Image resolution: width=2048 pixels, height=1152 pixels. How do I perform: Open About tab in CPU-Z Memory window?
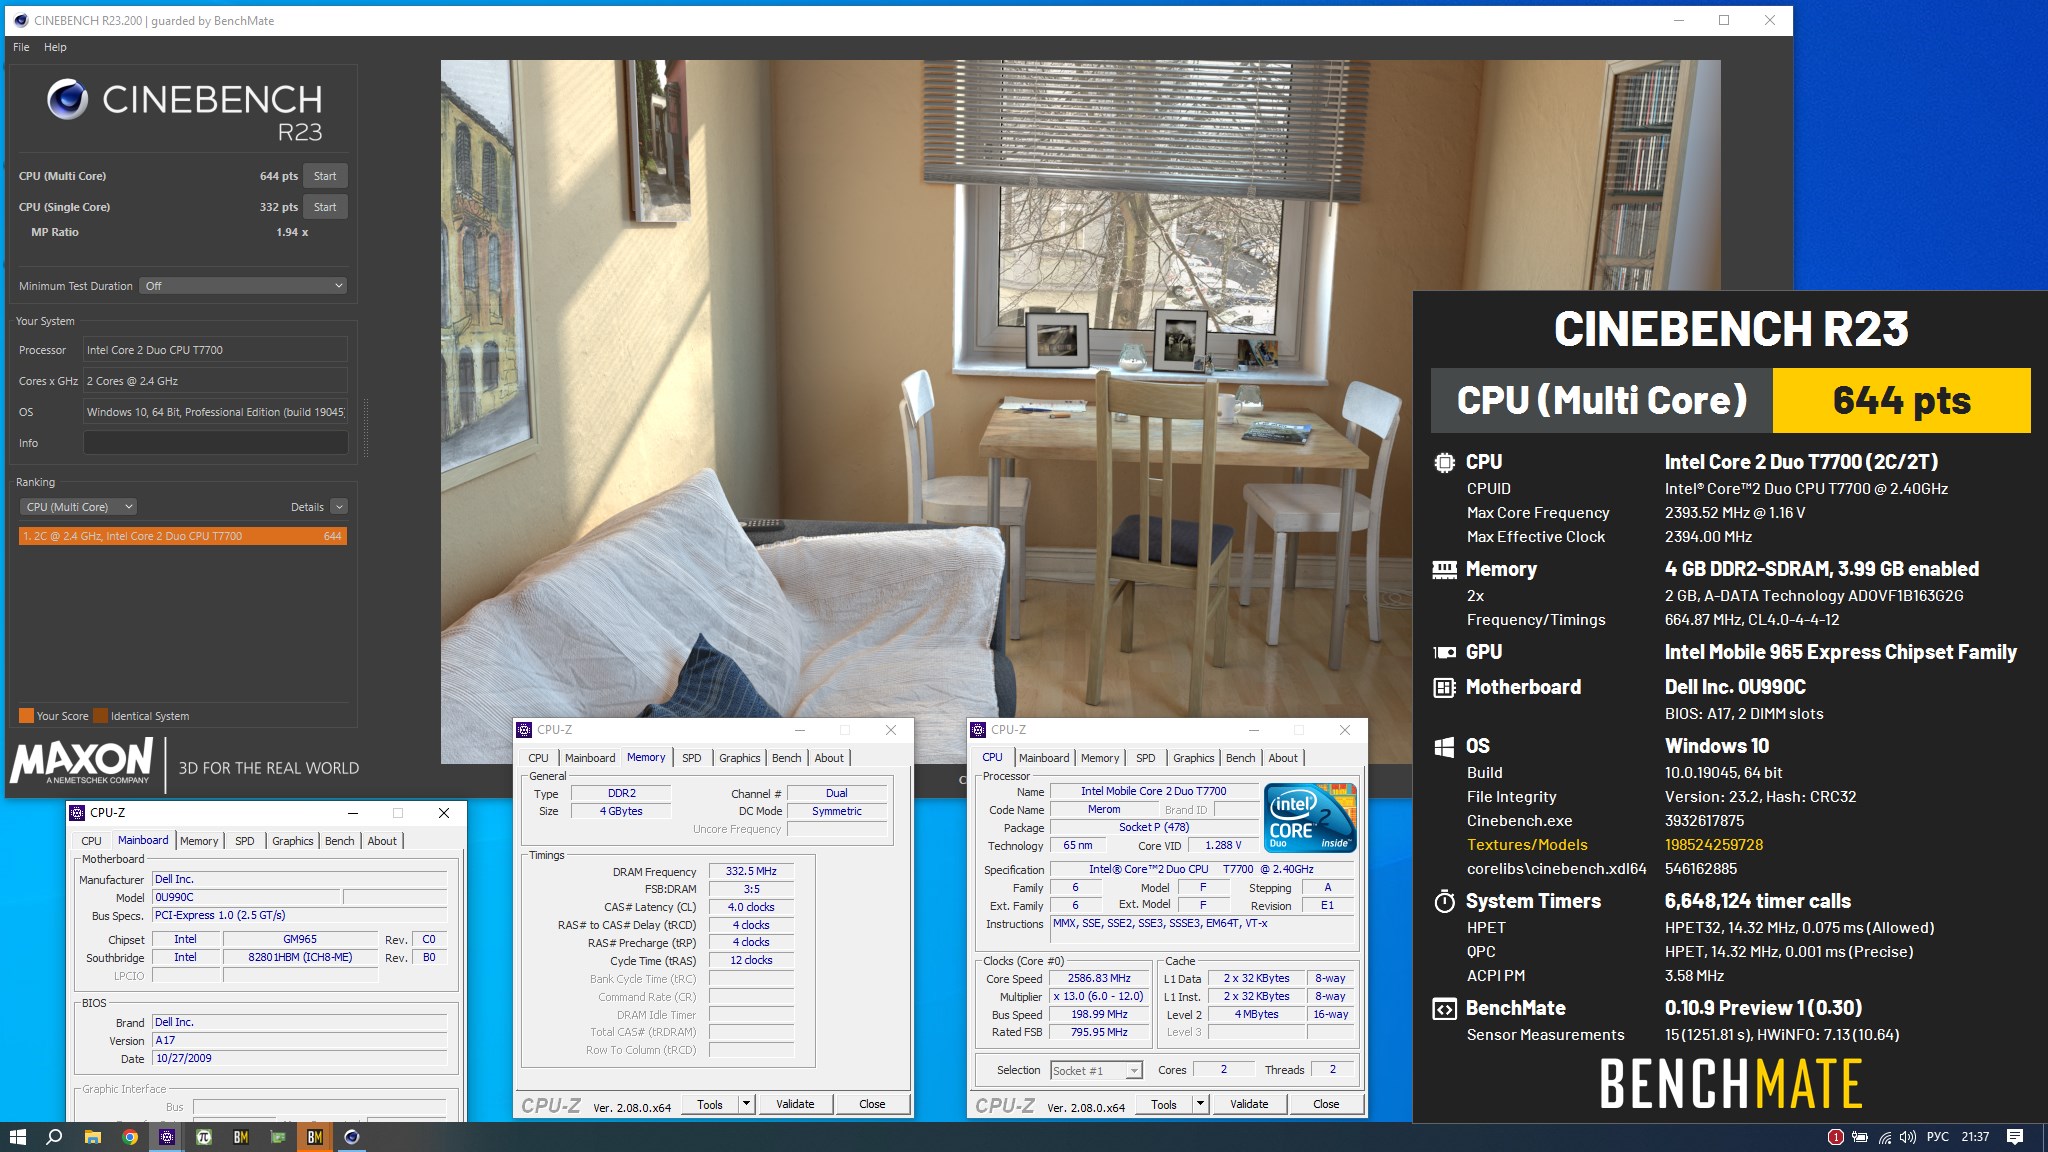pyautogui.click(x=829, y=758)
